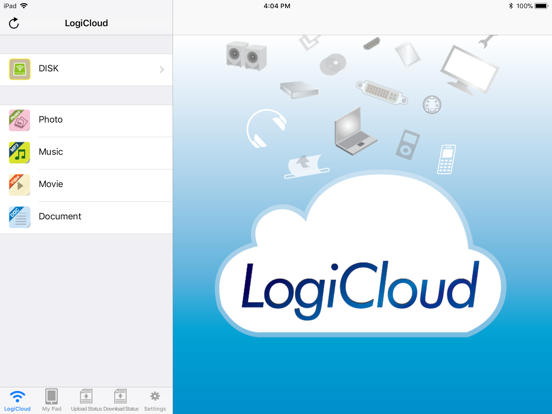Viewport: 552px width, 414px height.
Task: Open the Upload Status tab
Action: pos(86,401)
